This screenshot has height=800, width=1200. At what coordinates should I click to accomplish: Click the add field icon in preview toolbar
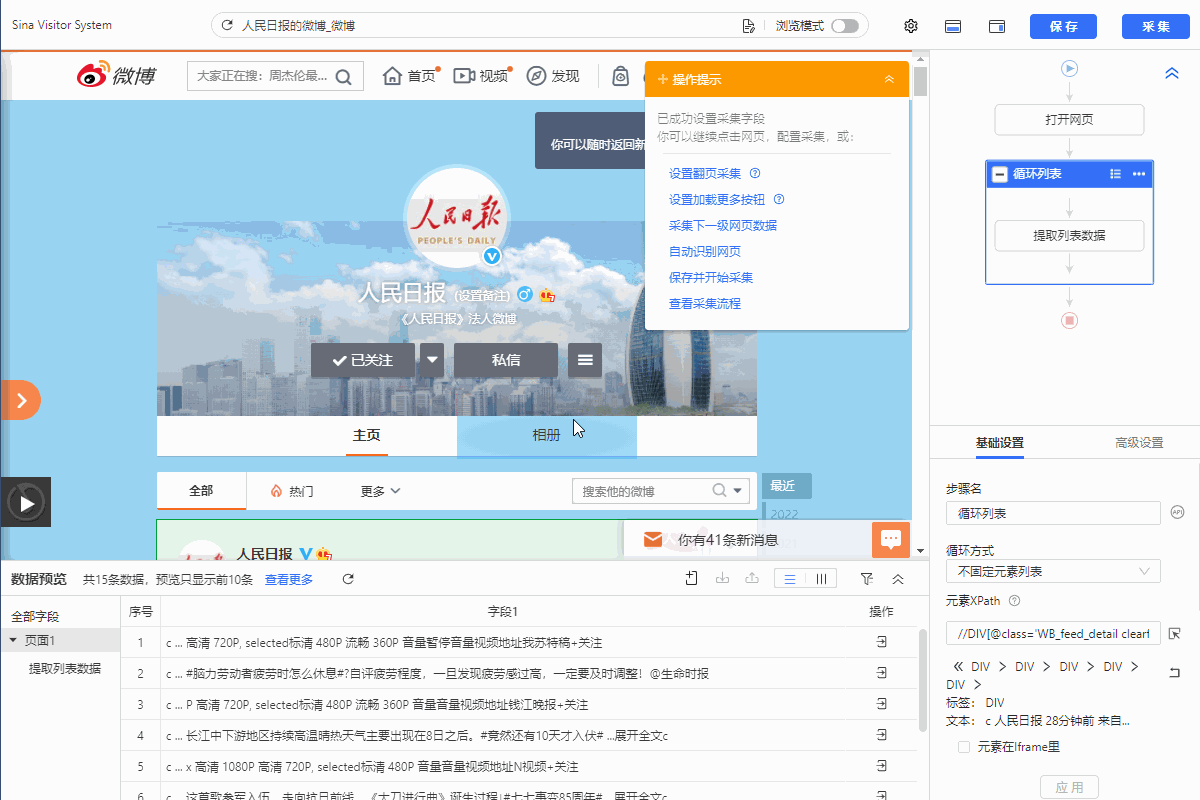point(691,579)
